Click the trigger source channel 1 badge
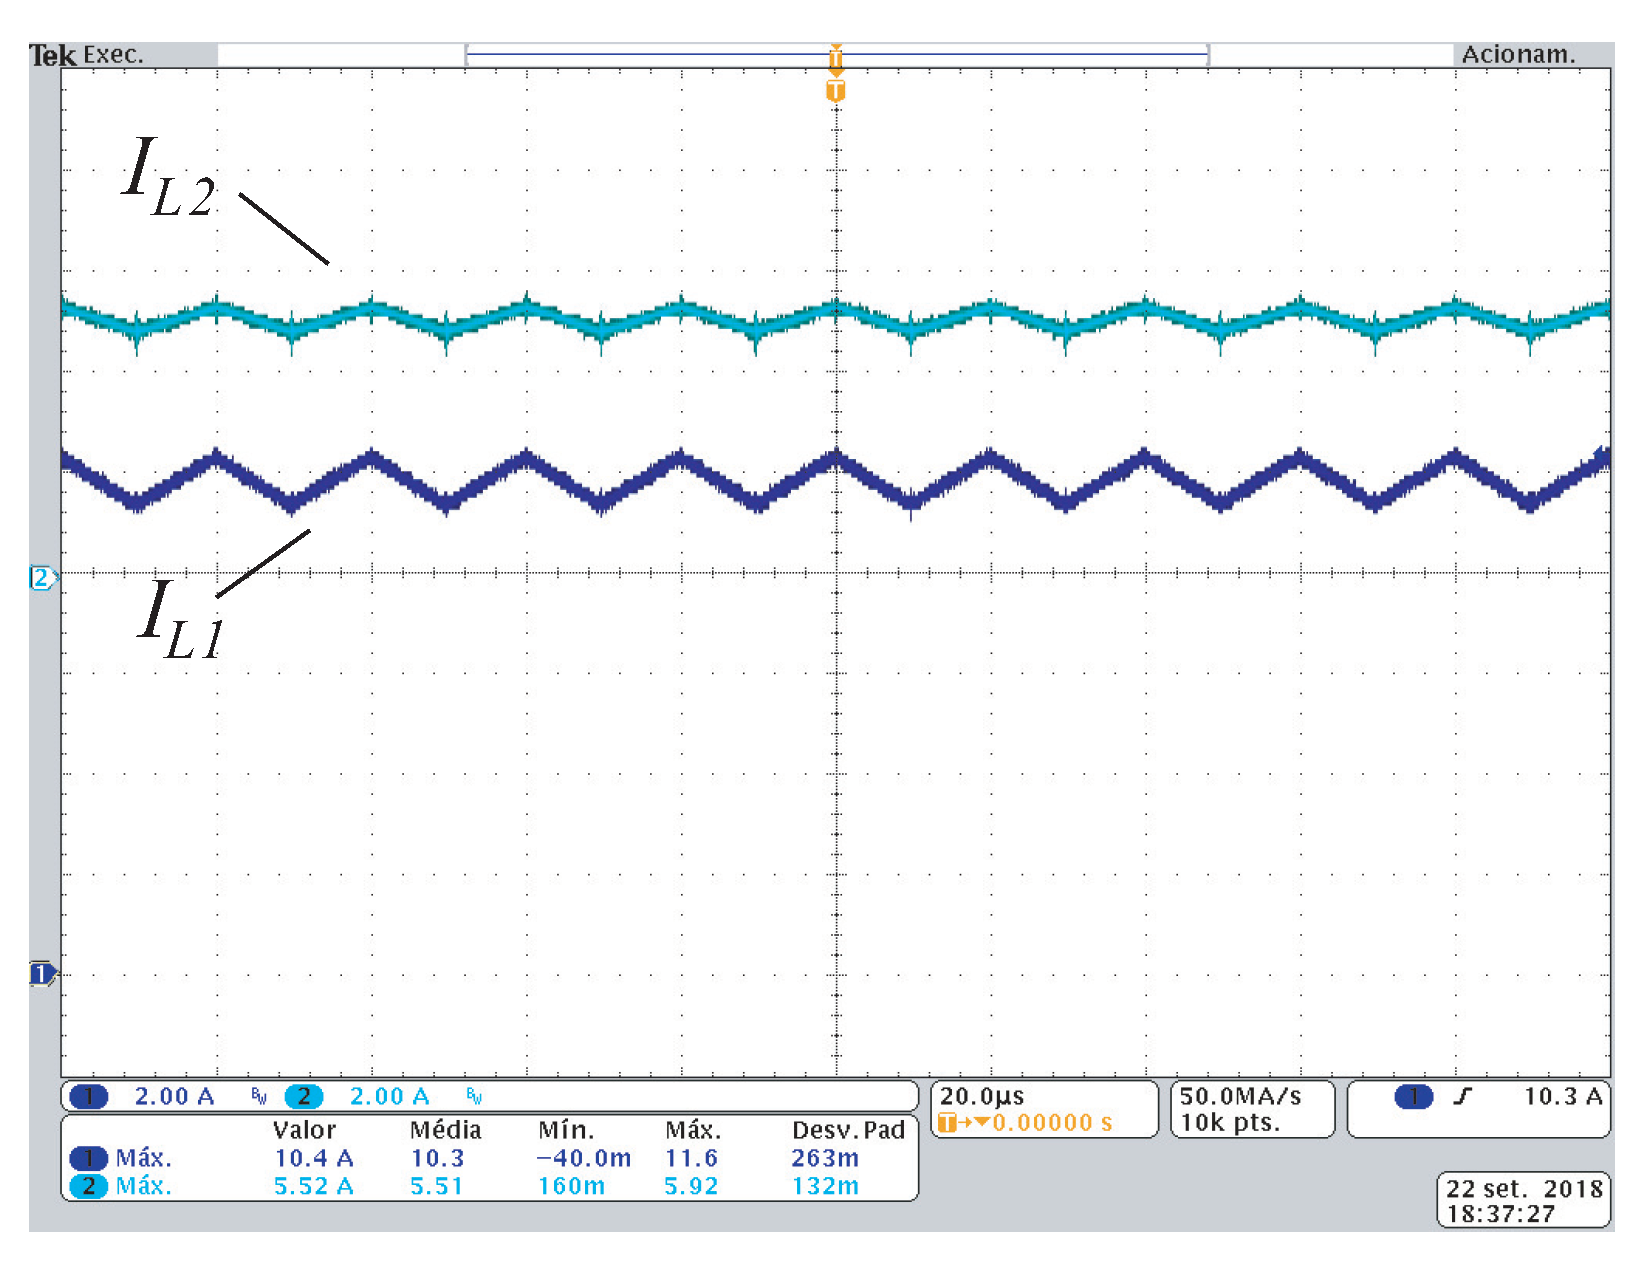This screenshot has height=1267, width=1647. pyautogui.click(x=1413, y=1096)
